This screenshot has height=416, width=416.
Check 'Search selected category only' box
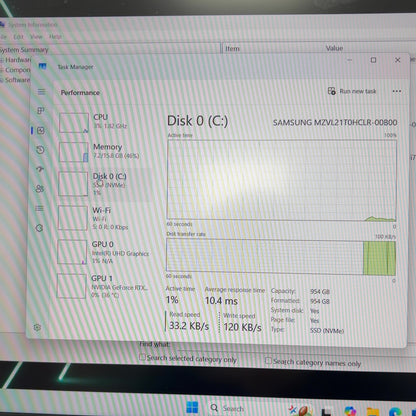point(142,357)
